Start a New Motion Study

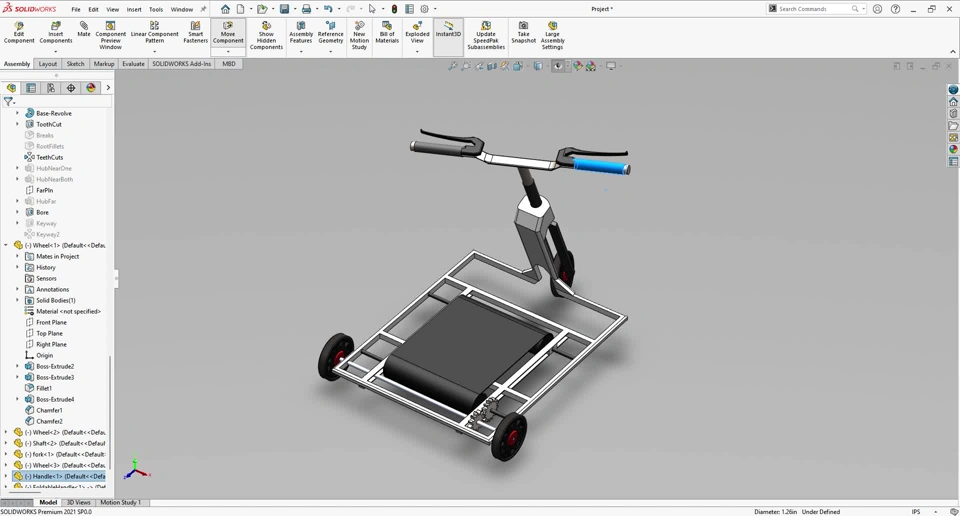[359, 36]
